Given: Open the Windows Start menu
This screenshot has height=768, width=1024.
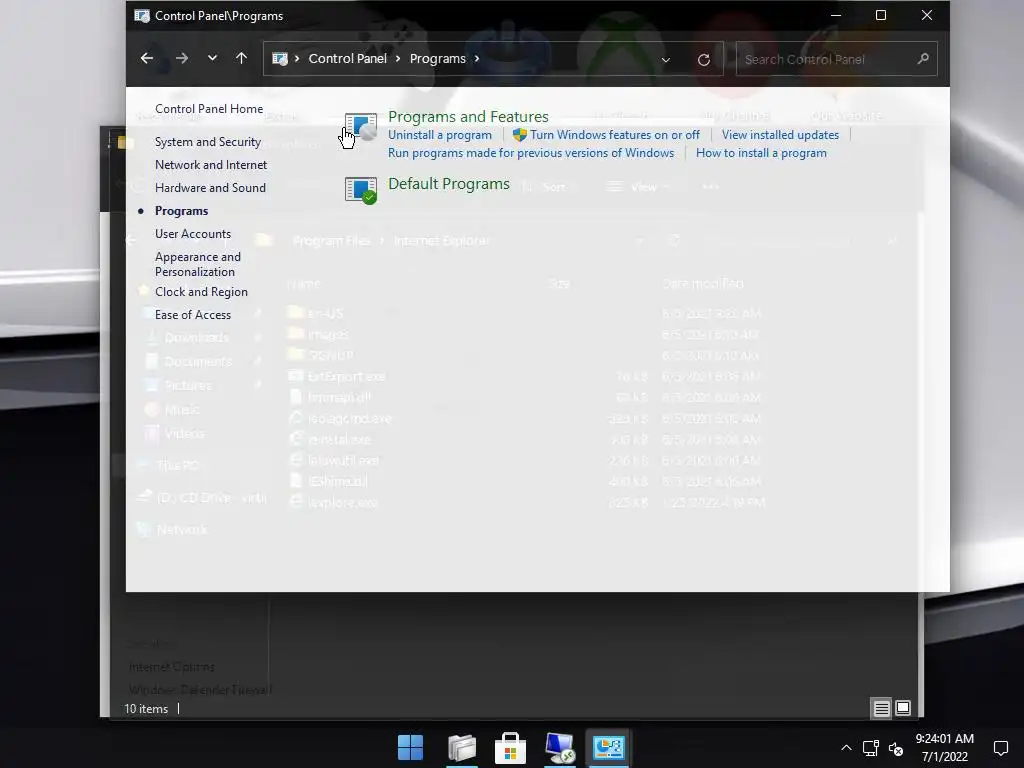Looking at the screenshot, I should [x=411, y=747].
